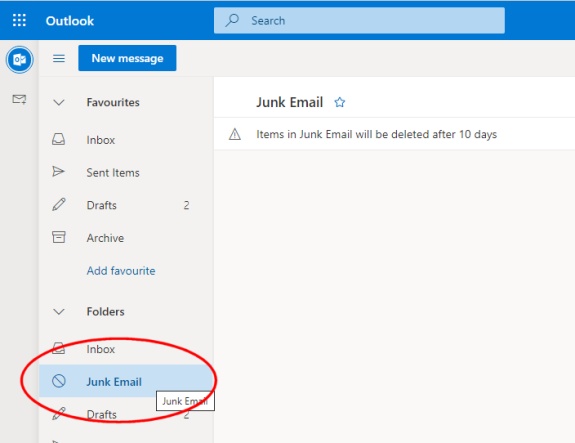Screen dimensions: 575x443
Task: Compose with the New message button
Action: coord(127,58)
